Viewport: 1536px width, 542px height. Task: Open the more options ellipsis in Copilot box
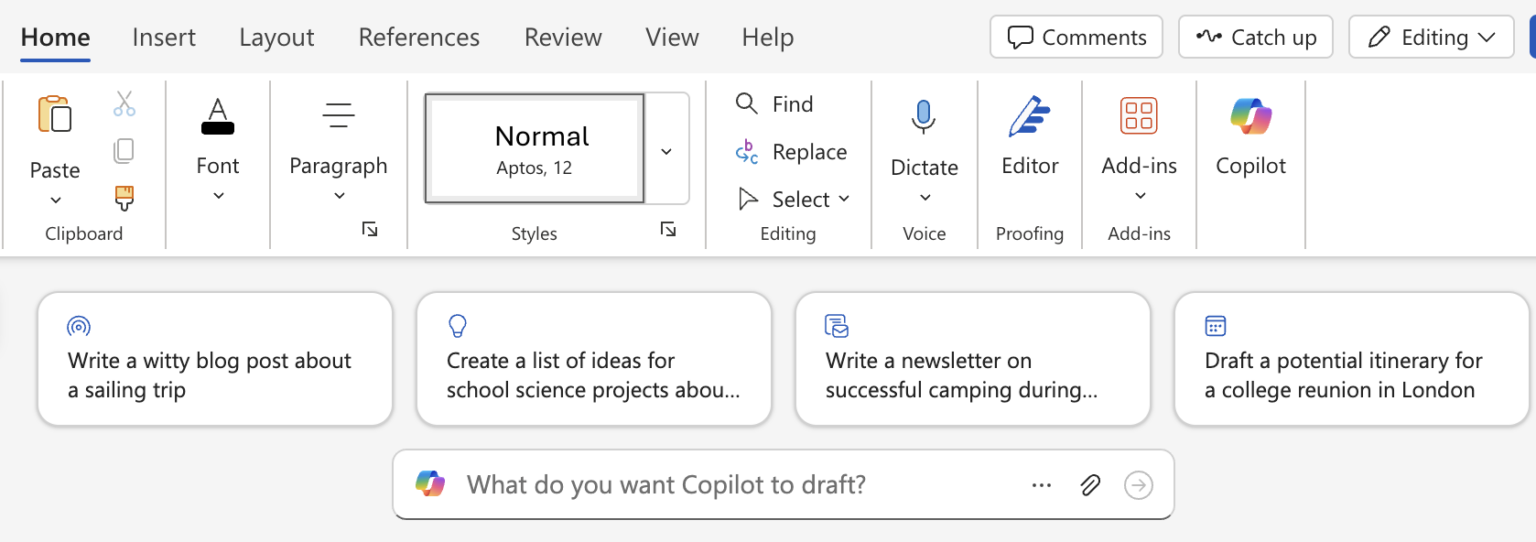[1041, 485]
